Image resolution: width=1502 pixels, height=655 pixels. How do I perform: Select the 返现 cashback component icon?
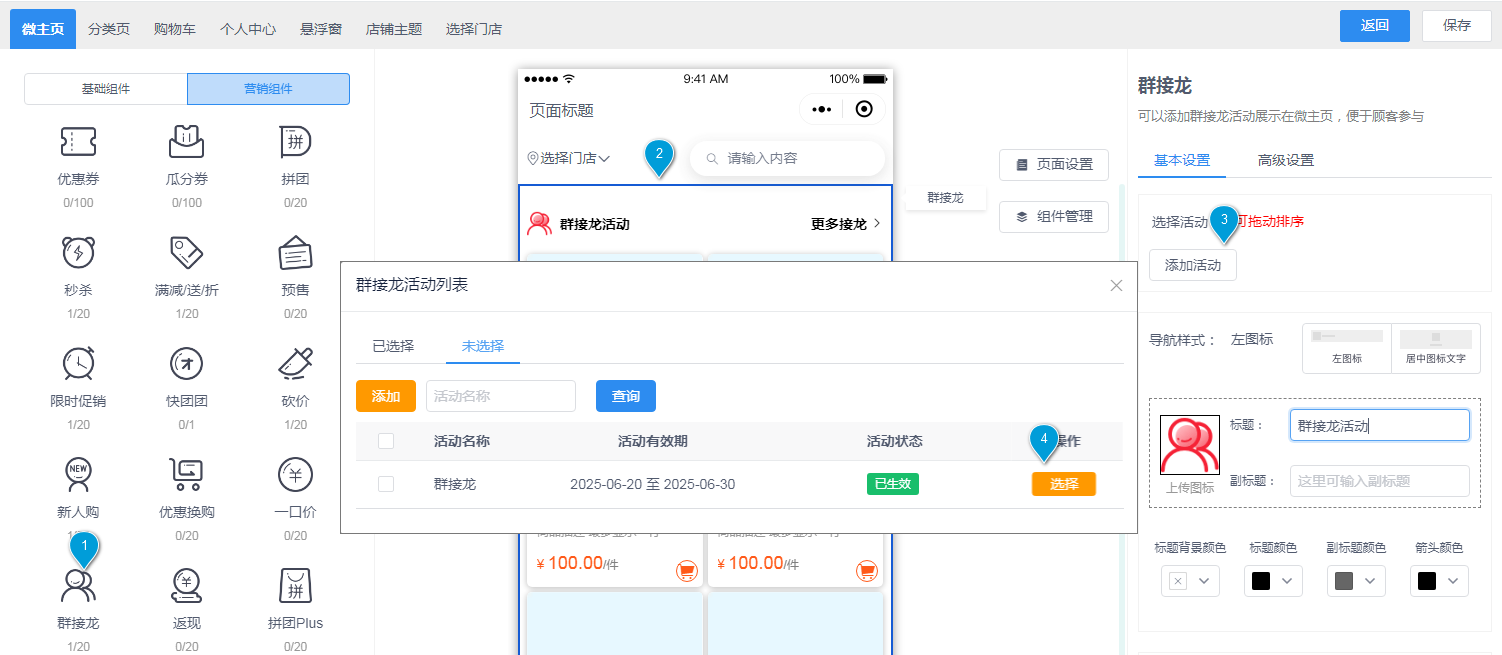click(187, 585)
